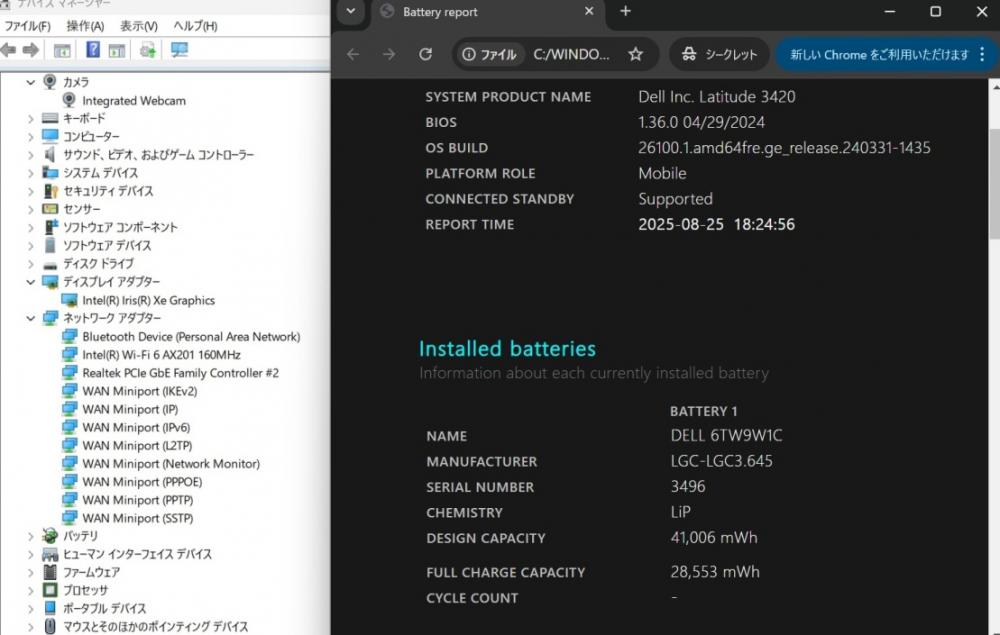Select WAN Miniport (IKEv2) entry
Image resolution: width=1000 pixels, height=635 pixels.
tap(140, 391)
